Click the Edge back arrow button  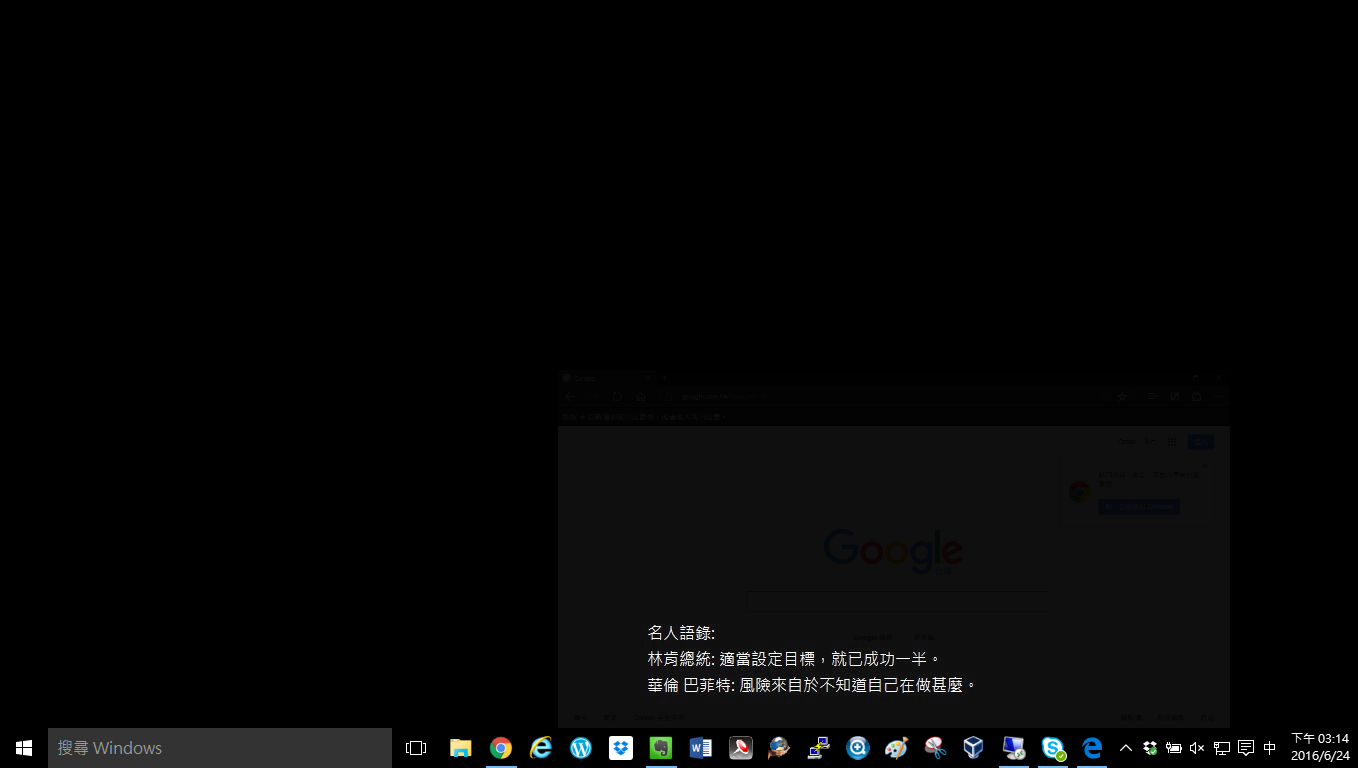(570, 397)
